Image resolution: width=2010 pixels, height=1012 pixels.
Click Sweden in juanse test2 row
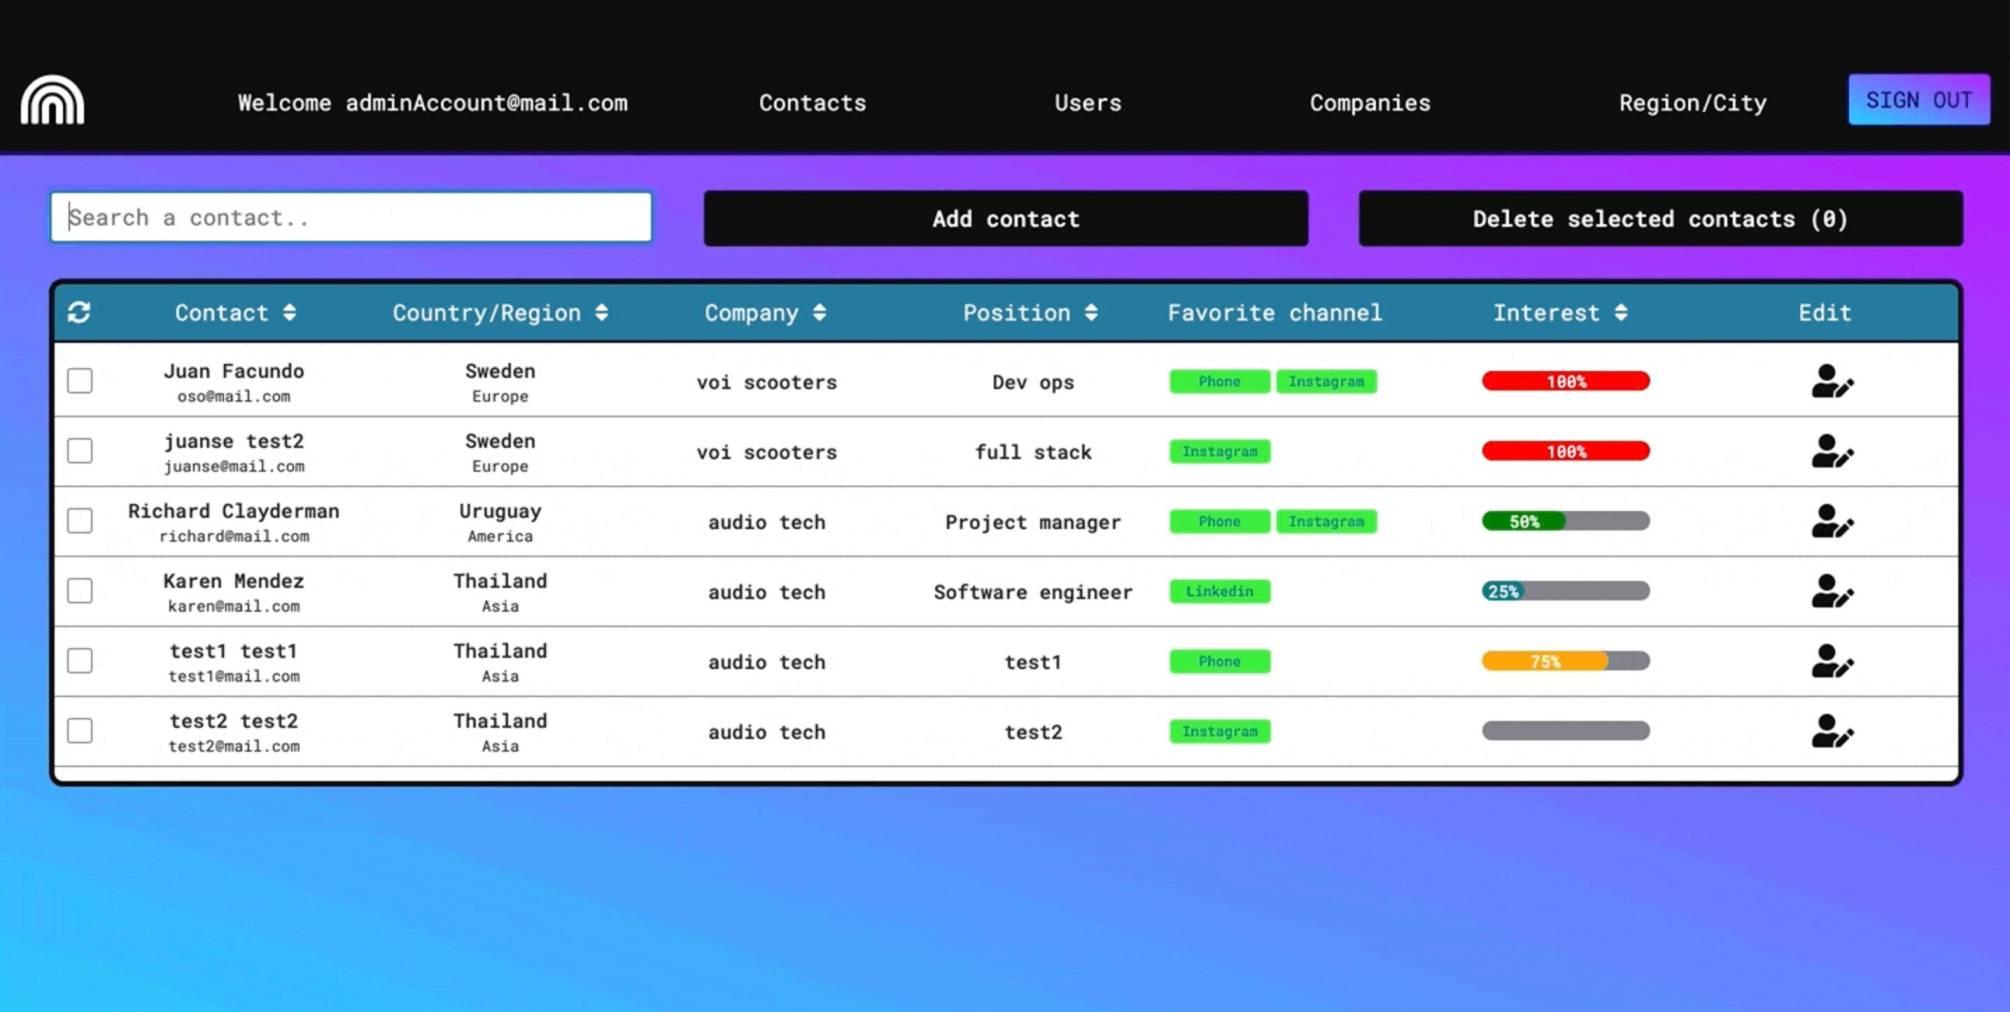coord(500,441)
